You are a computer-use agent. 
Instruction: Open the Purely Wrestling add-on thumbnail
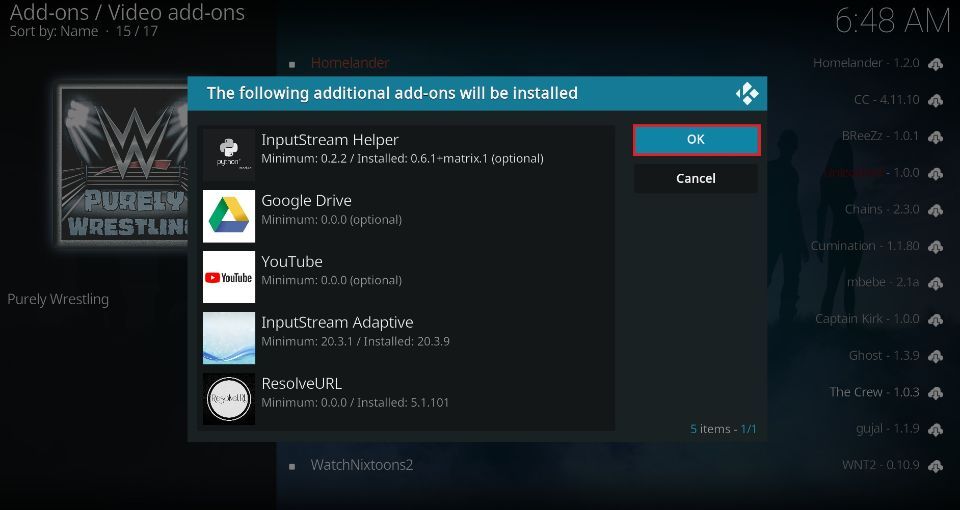click(x=124, y=165)
